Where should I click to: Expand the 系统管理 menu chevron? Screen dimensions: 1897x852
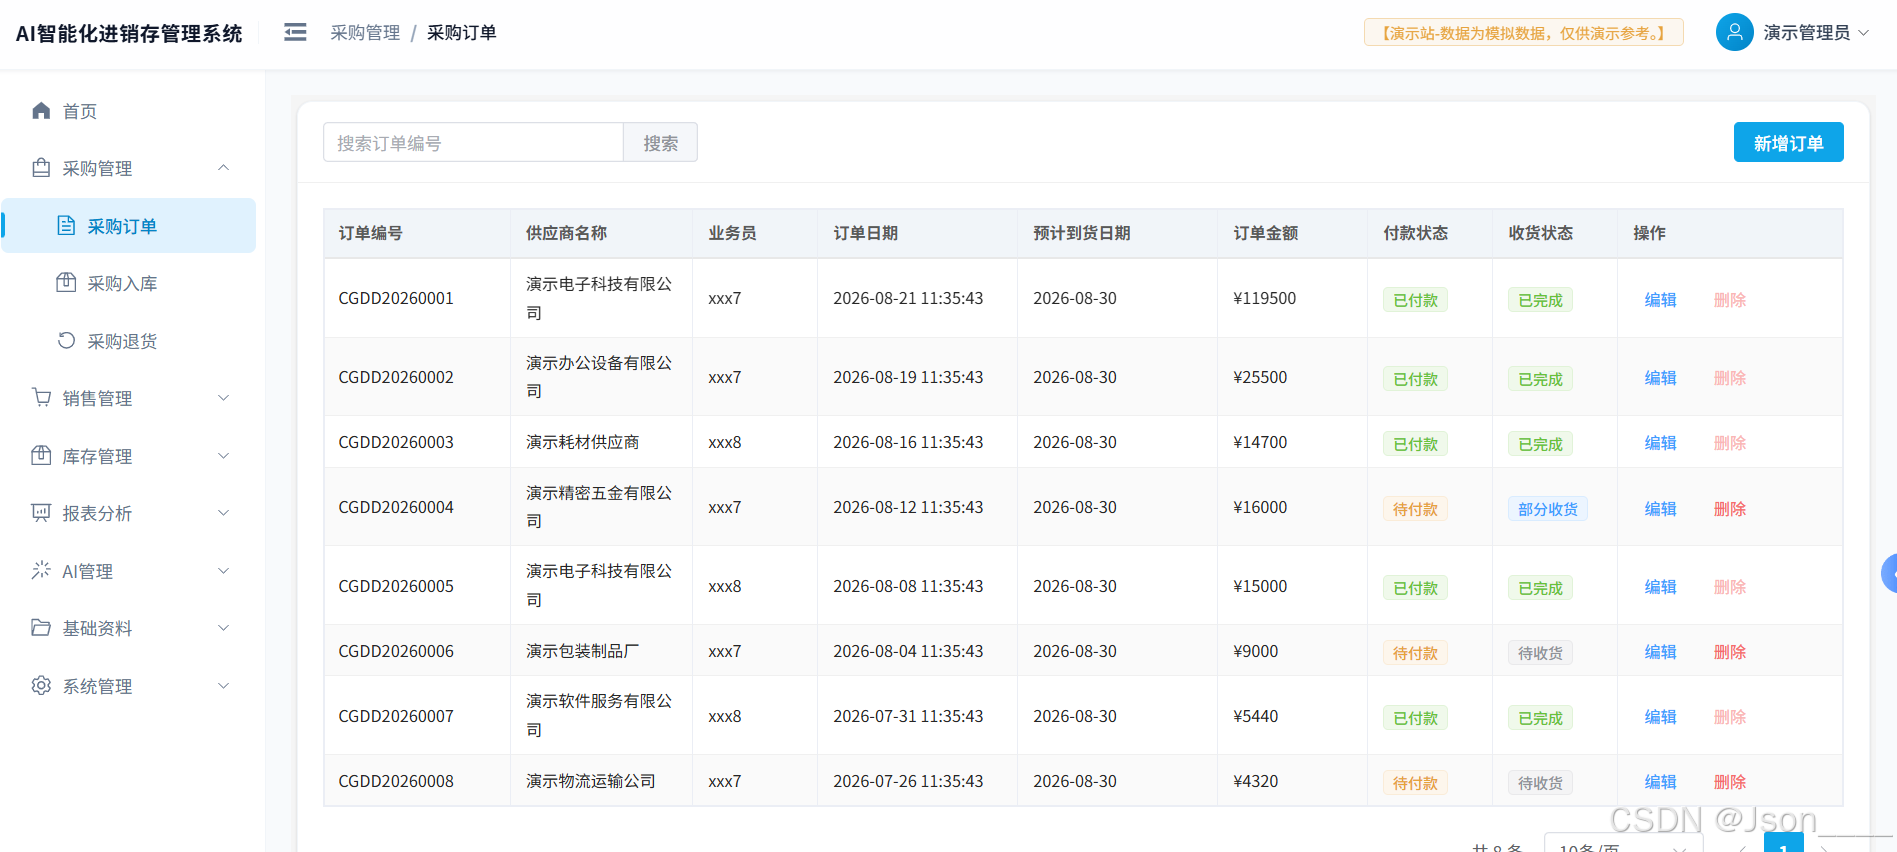(x=224, y=686)
